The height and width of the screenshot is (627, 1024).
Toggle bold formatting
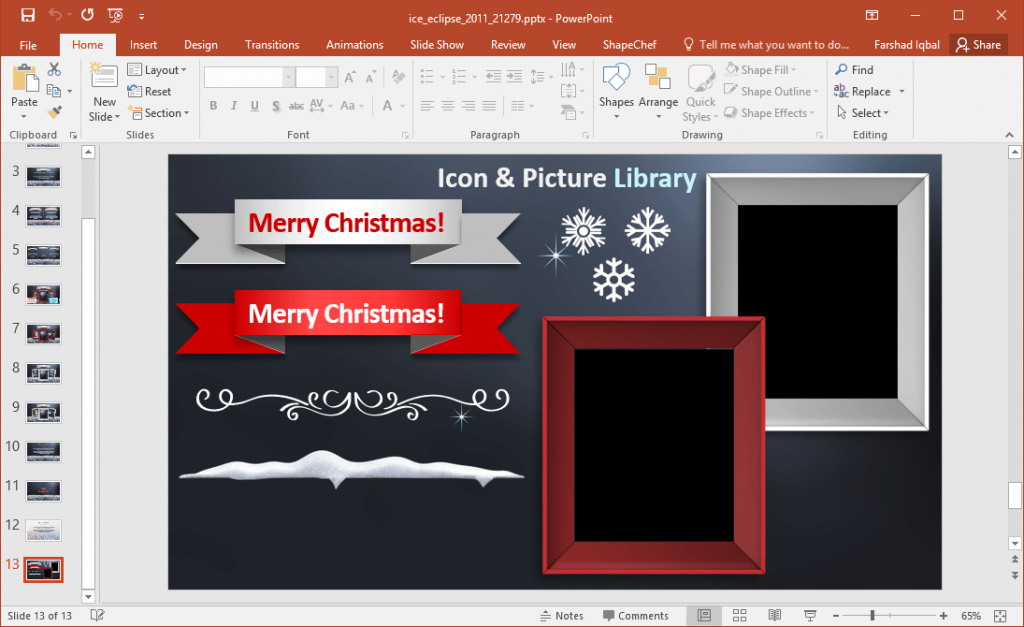click(x=213, y=105)
